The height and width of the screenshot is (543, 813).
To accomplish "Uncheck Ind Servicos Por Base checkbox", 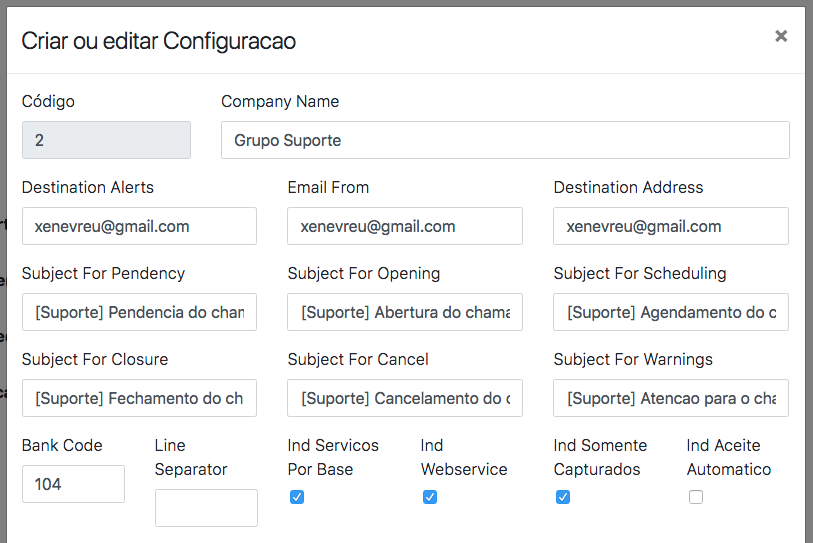I will 297,497.
